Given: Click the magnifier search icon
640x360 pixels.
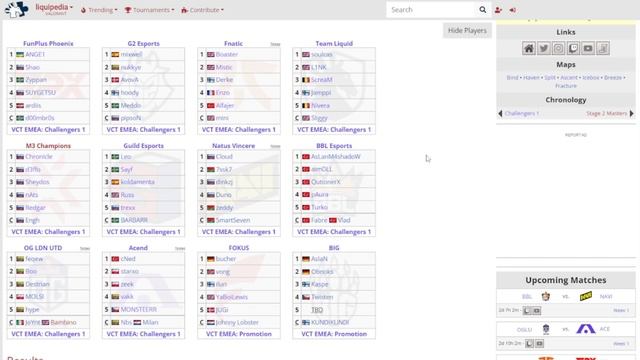Looking at the screenshot, I should (483, 10).
